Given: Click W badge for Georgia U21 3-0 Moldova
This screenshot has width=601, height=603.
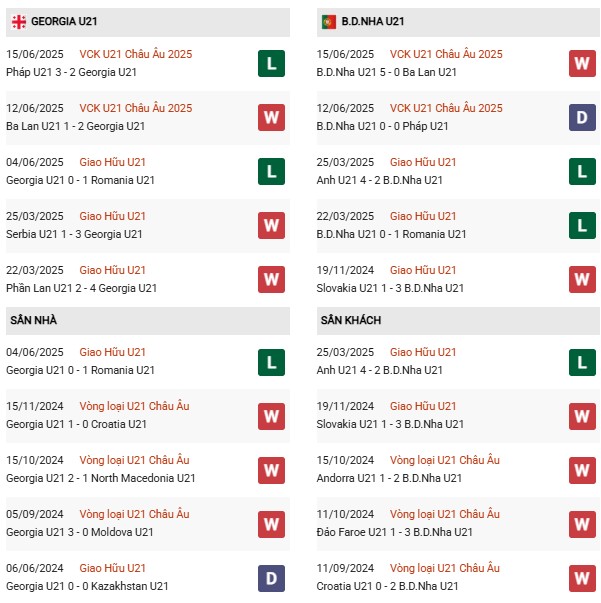Looking at the screenshot, I should point(271,523).
